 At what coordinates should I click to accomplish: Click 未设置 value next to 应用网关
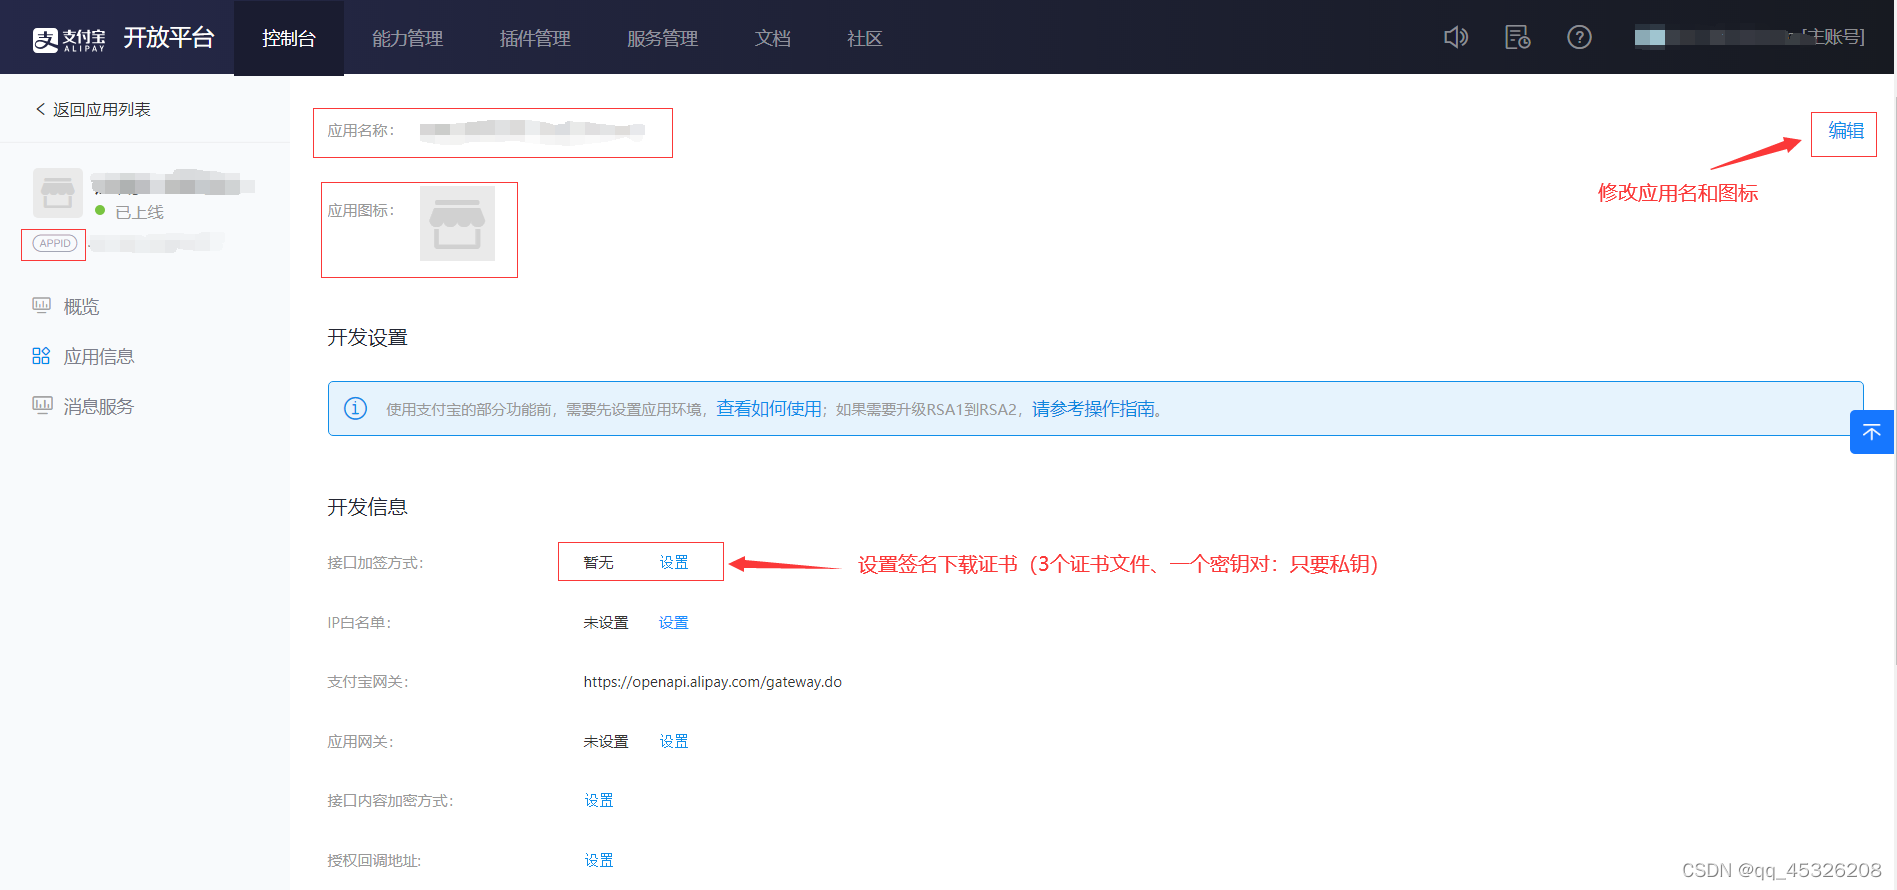pyautogui.click(x=606, y=741)
